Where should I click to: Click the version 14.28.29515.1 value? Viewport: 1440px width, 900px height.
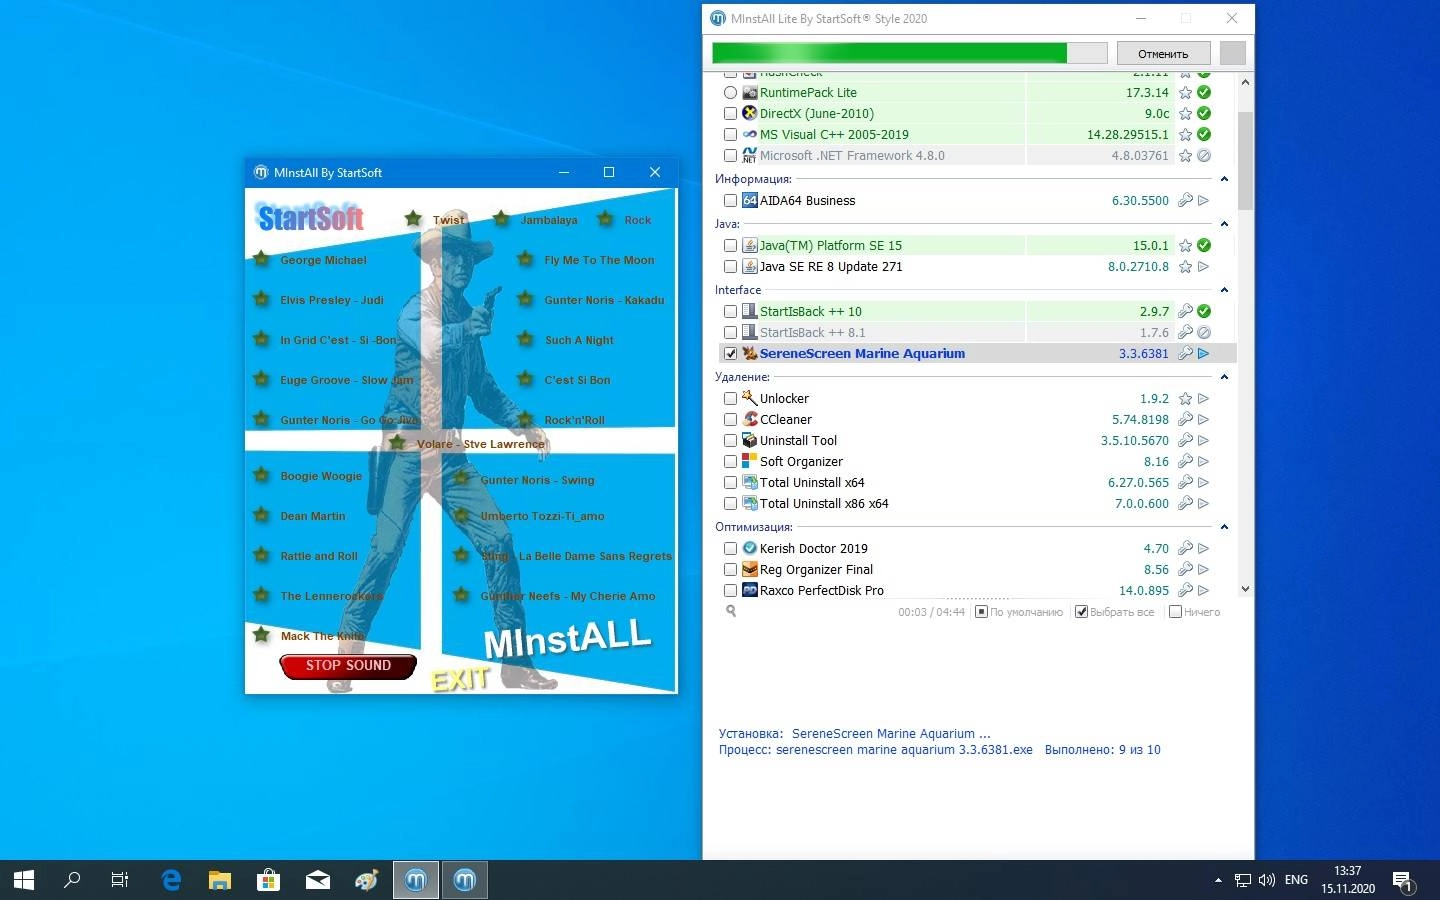click(x=1128, y=135)
